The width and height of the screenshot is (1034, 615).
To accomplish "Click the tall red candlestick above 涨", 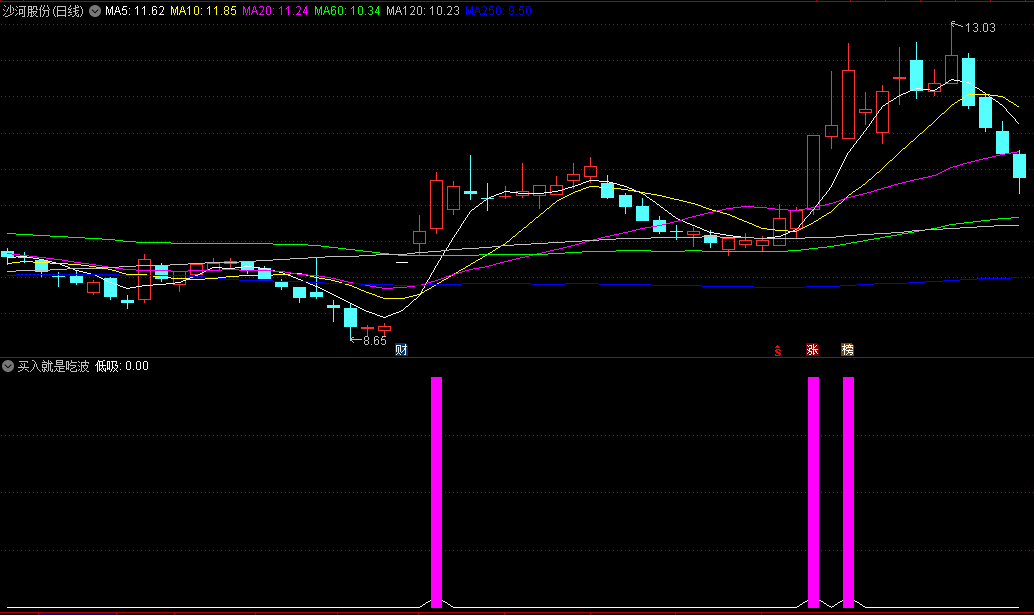I will (814, 173).
